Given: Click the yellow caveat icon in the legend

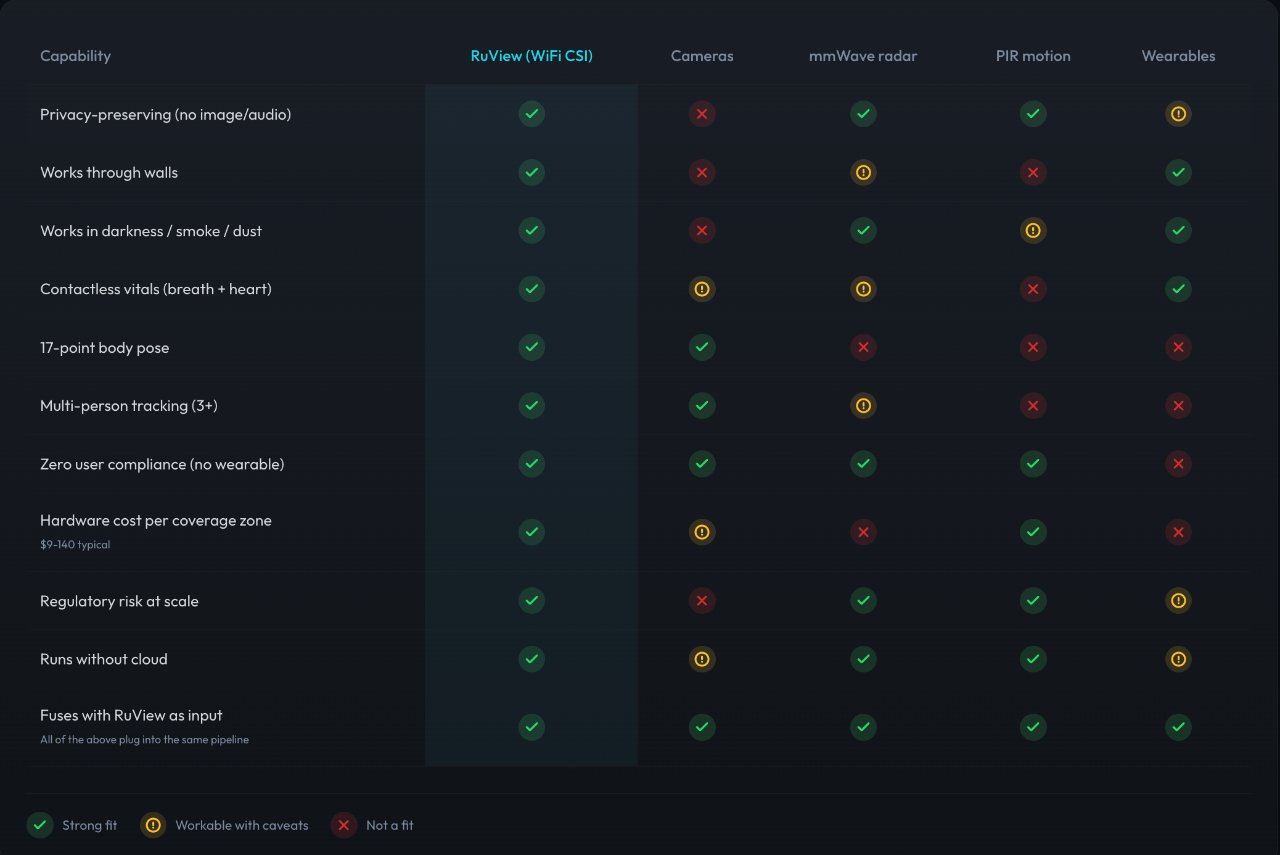Looking at the screenshot, I should pos(153,825).
